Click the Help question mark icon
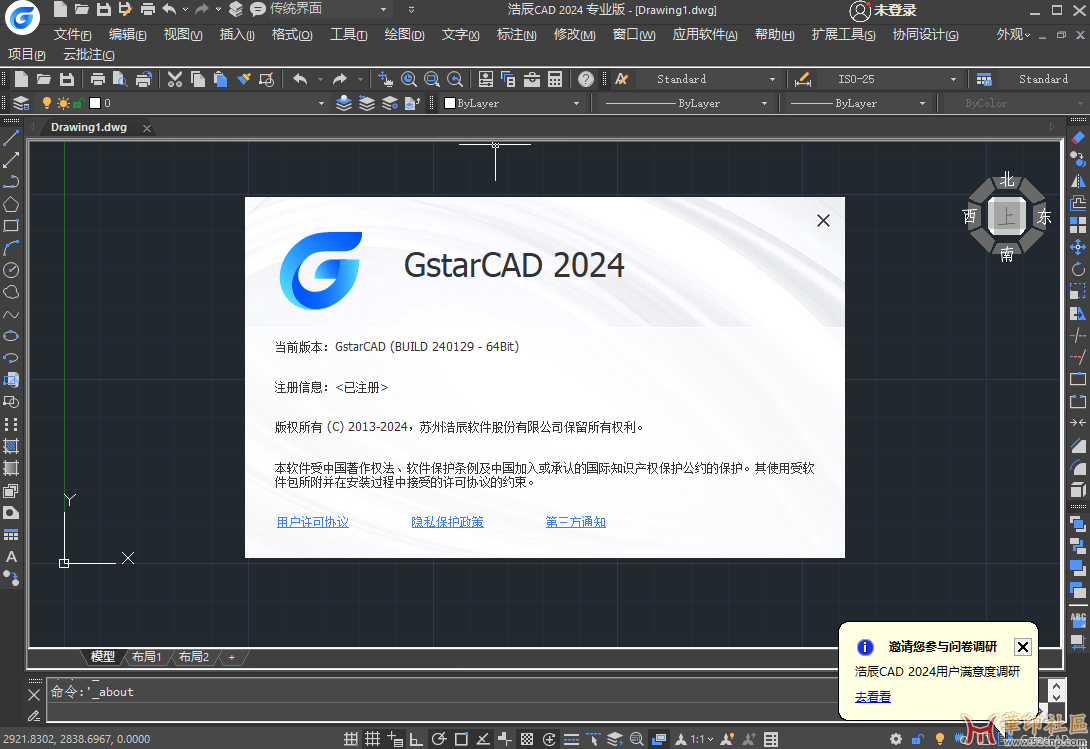The width and height of the screenshot is (1090, 749). click(586, 79)
